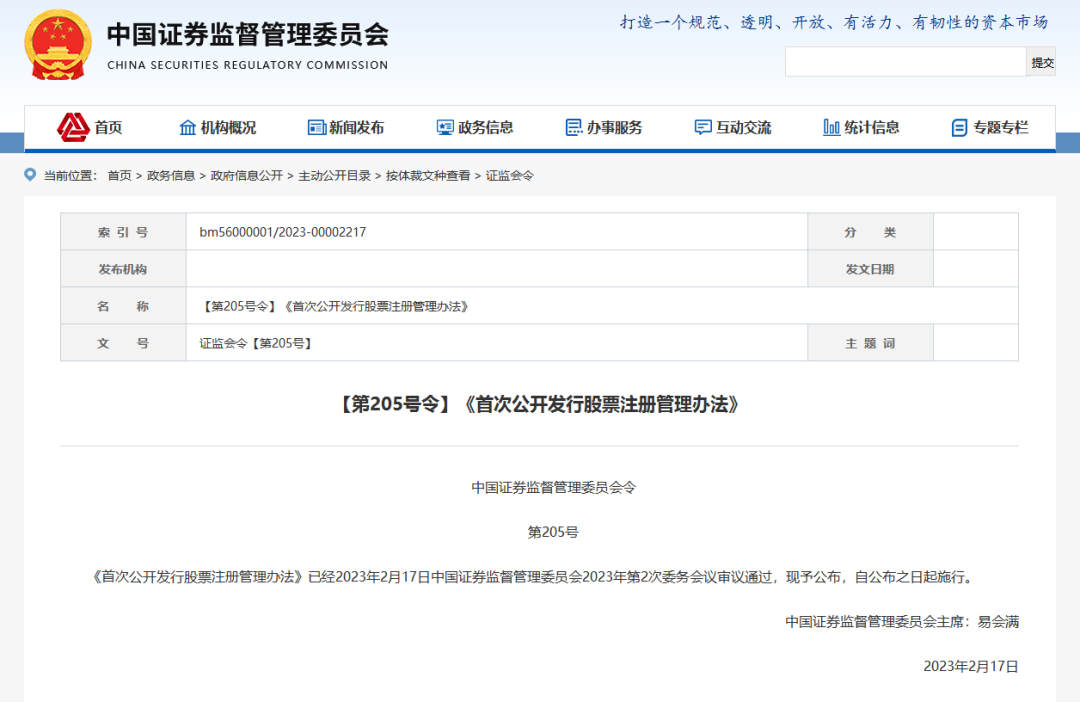Click the building icon beside 机构概况
Screen dimensions: 1080x702
(x=187, y=127)
